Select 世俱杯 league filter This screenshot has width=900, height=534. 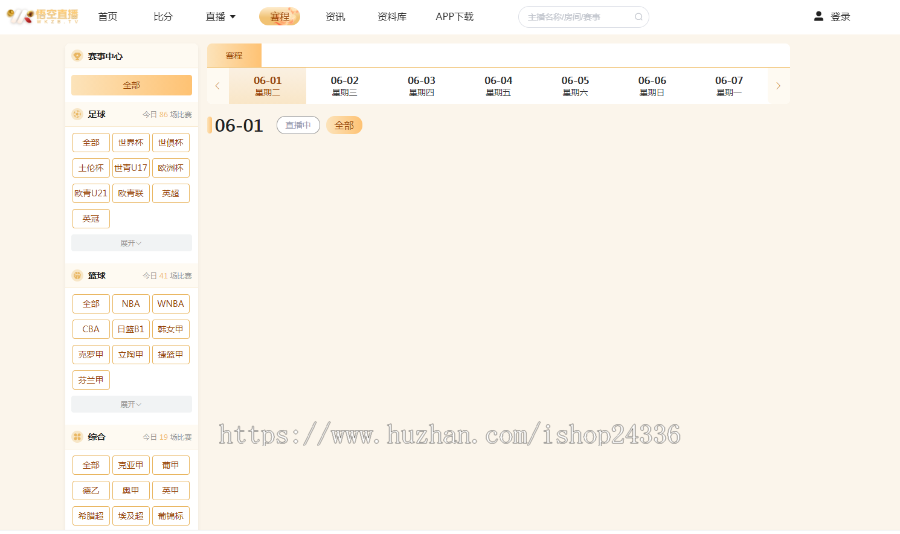click(x=171, y=142)
